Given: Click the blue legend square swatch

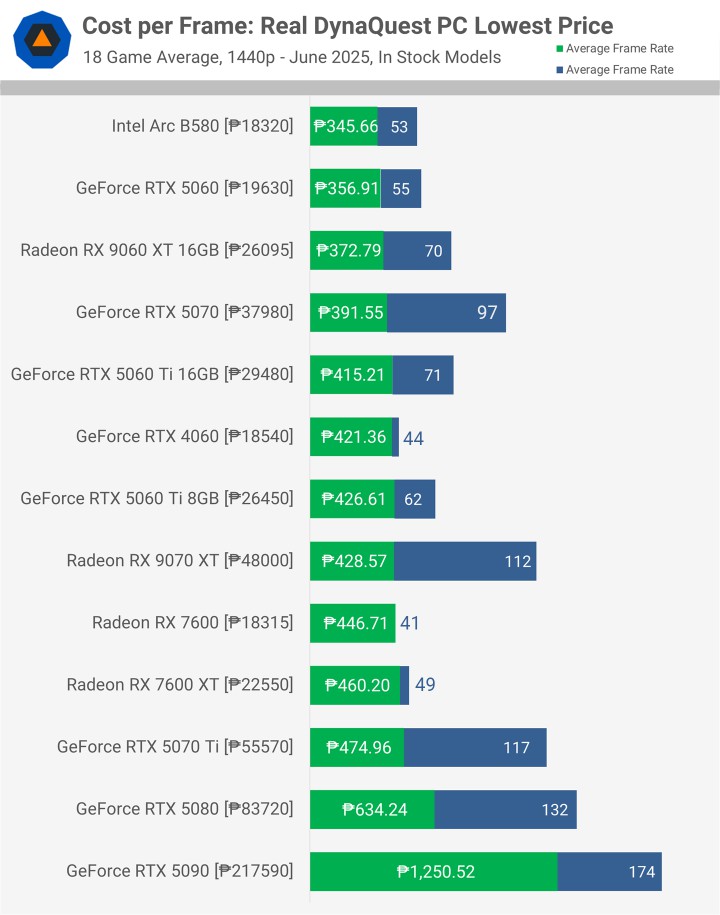Looking at the screenshot, I should click(x=560, y=70).
